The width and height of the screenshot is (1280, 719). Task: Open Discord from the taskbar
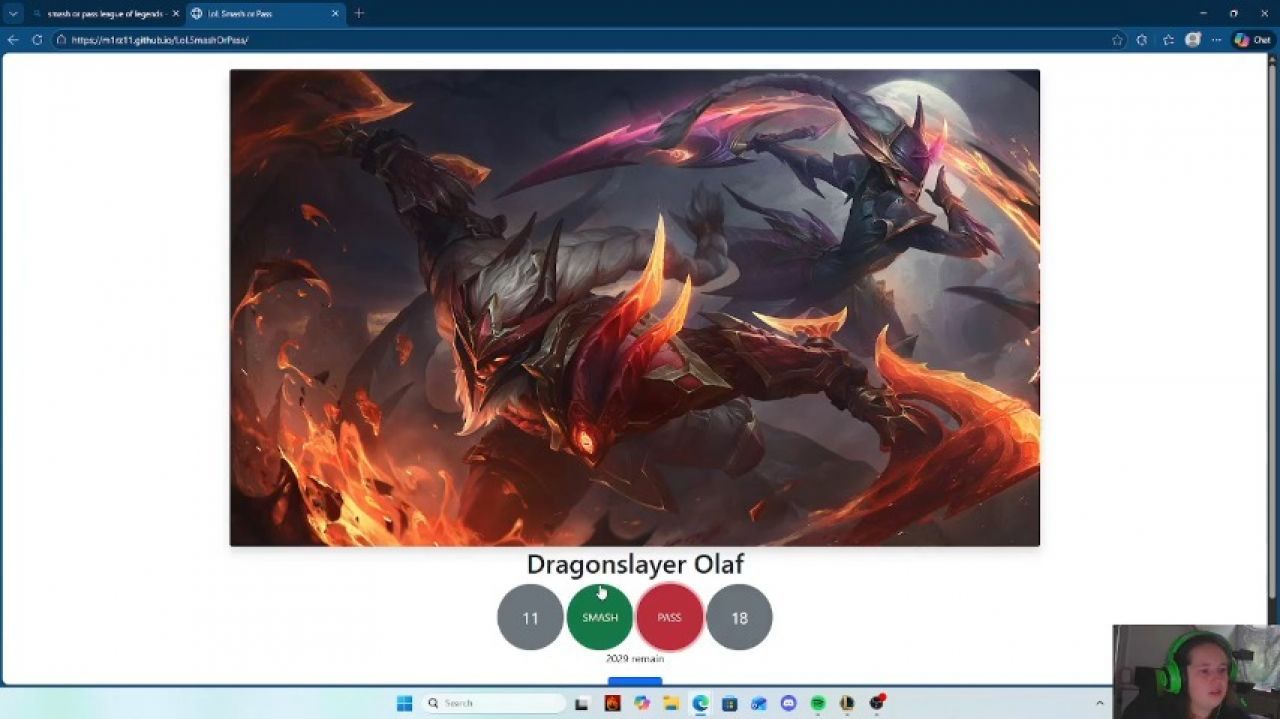pos(787,703)
